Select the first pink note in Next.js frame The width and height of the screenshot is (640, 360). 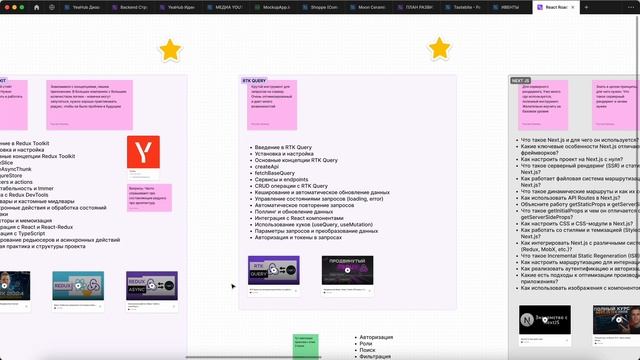coord(543,105)
